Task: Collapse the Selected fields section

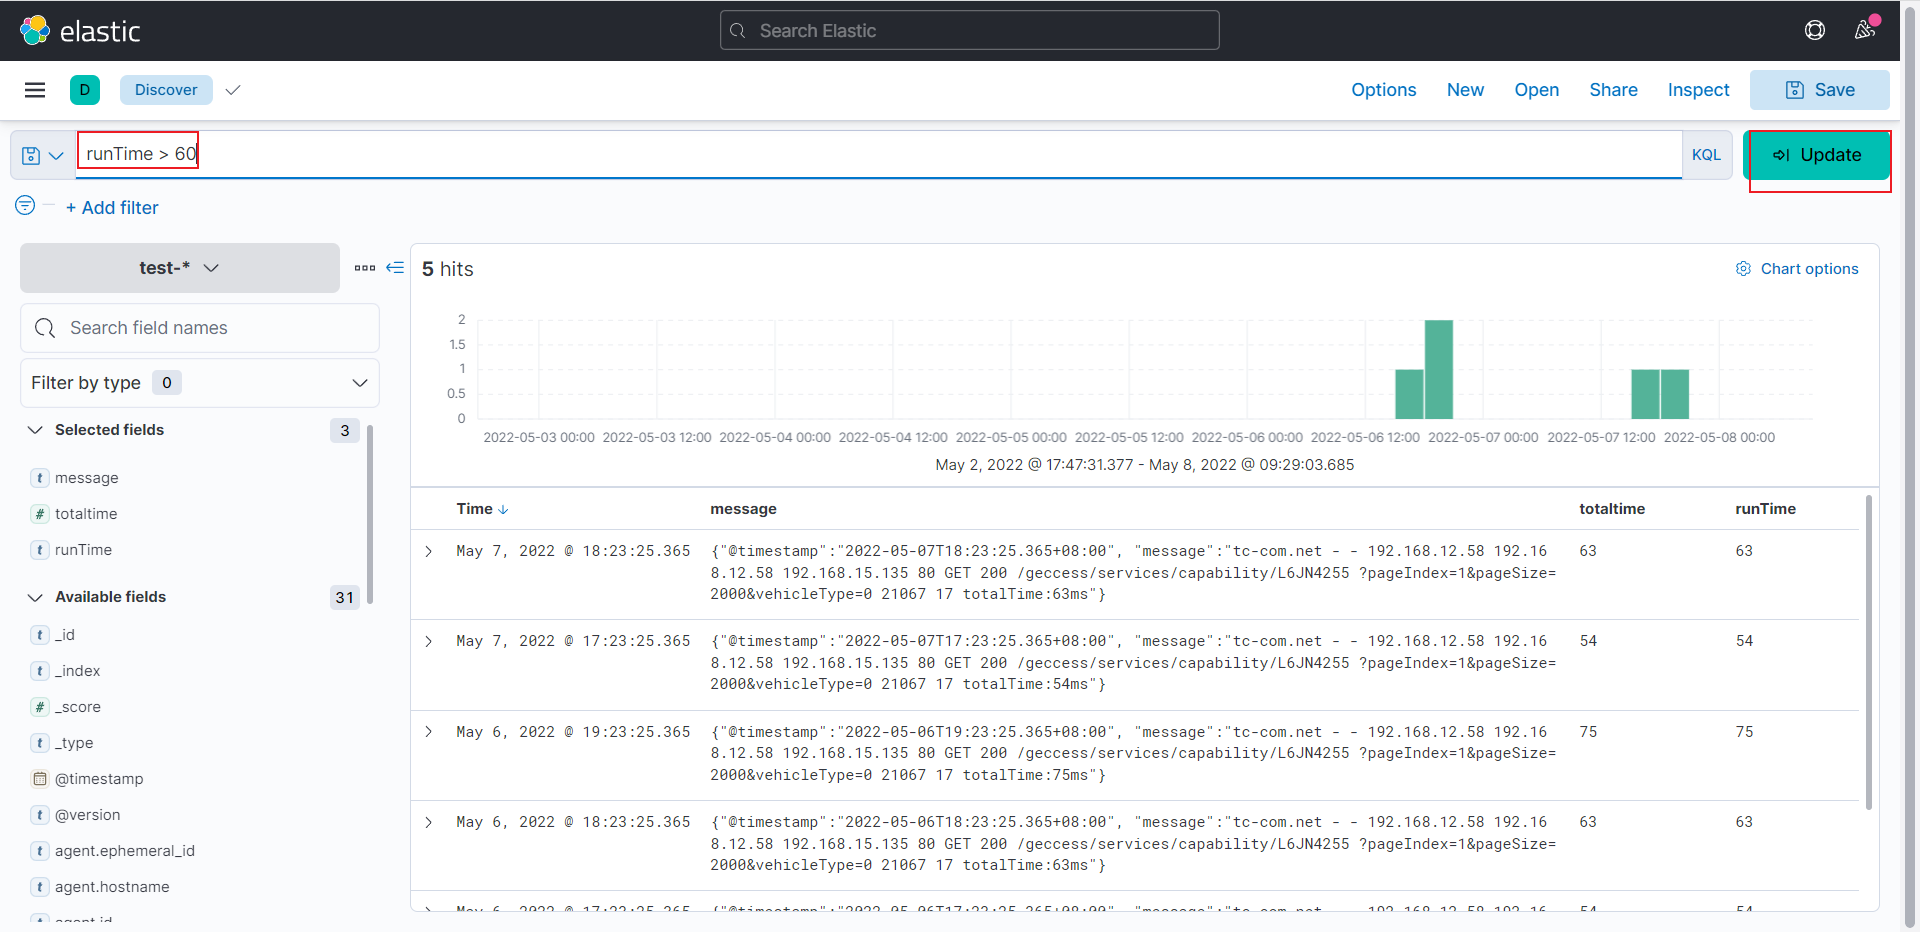Action: pos(35,430)
